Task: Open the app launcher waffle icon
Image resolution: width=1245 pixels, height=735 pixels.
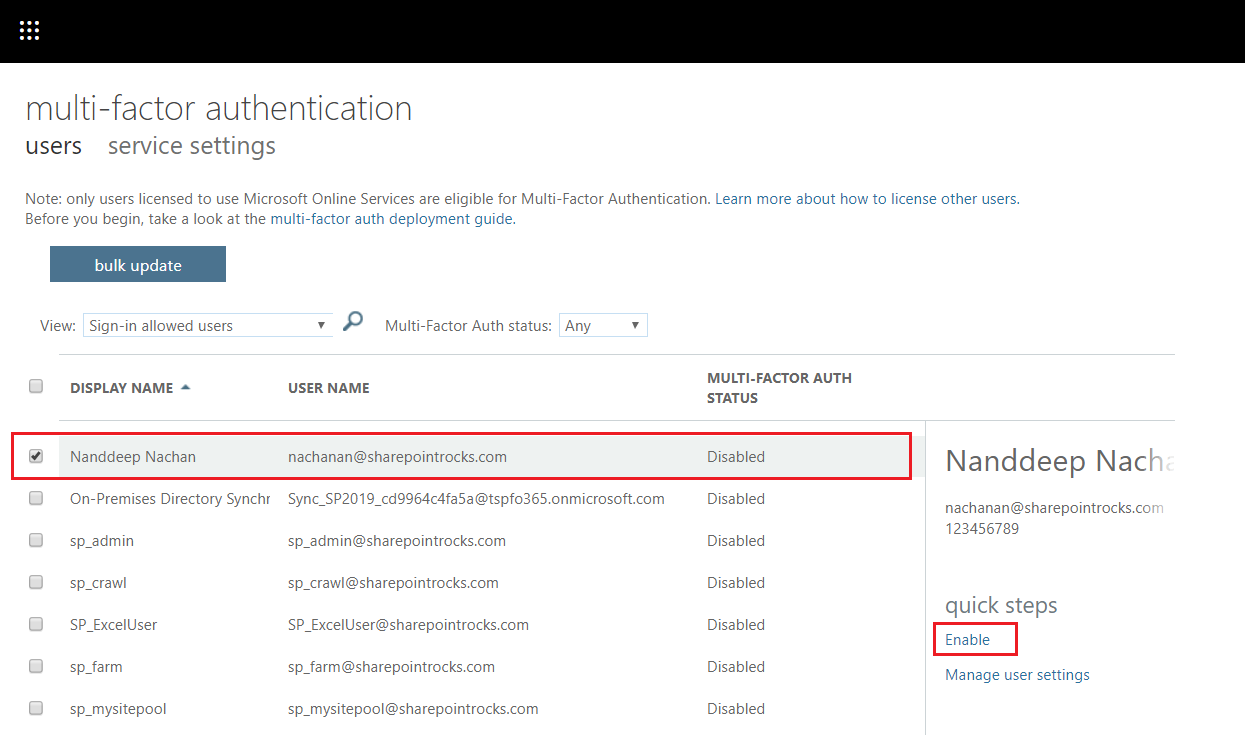Action: click(x=29, y=31)
